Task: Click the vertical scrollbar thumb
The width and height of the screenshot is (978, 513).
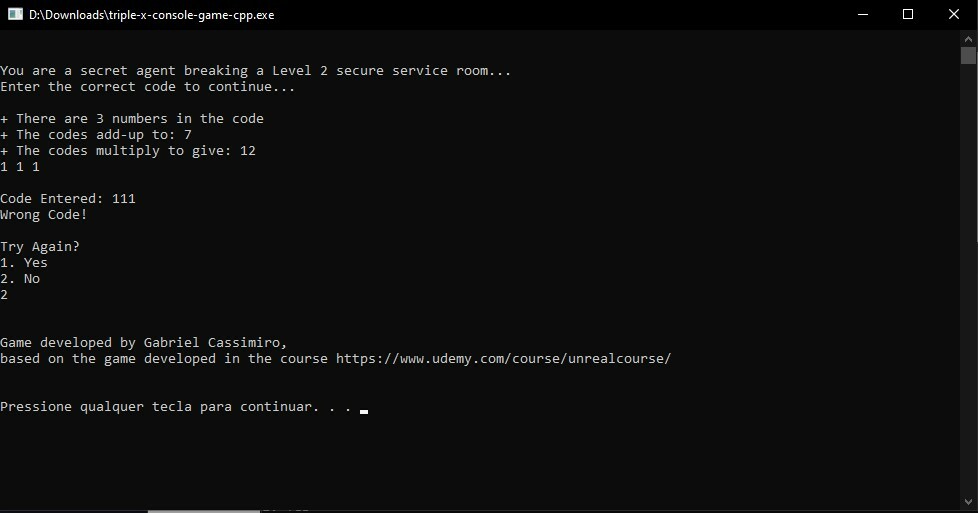Action: 969,56
